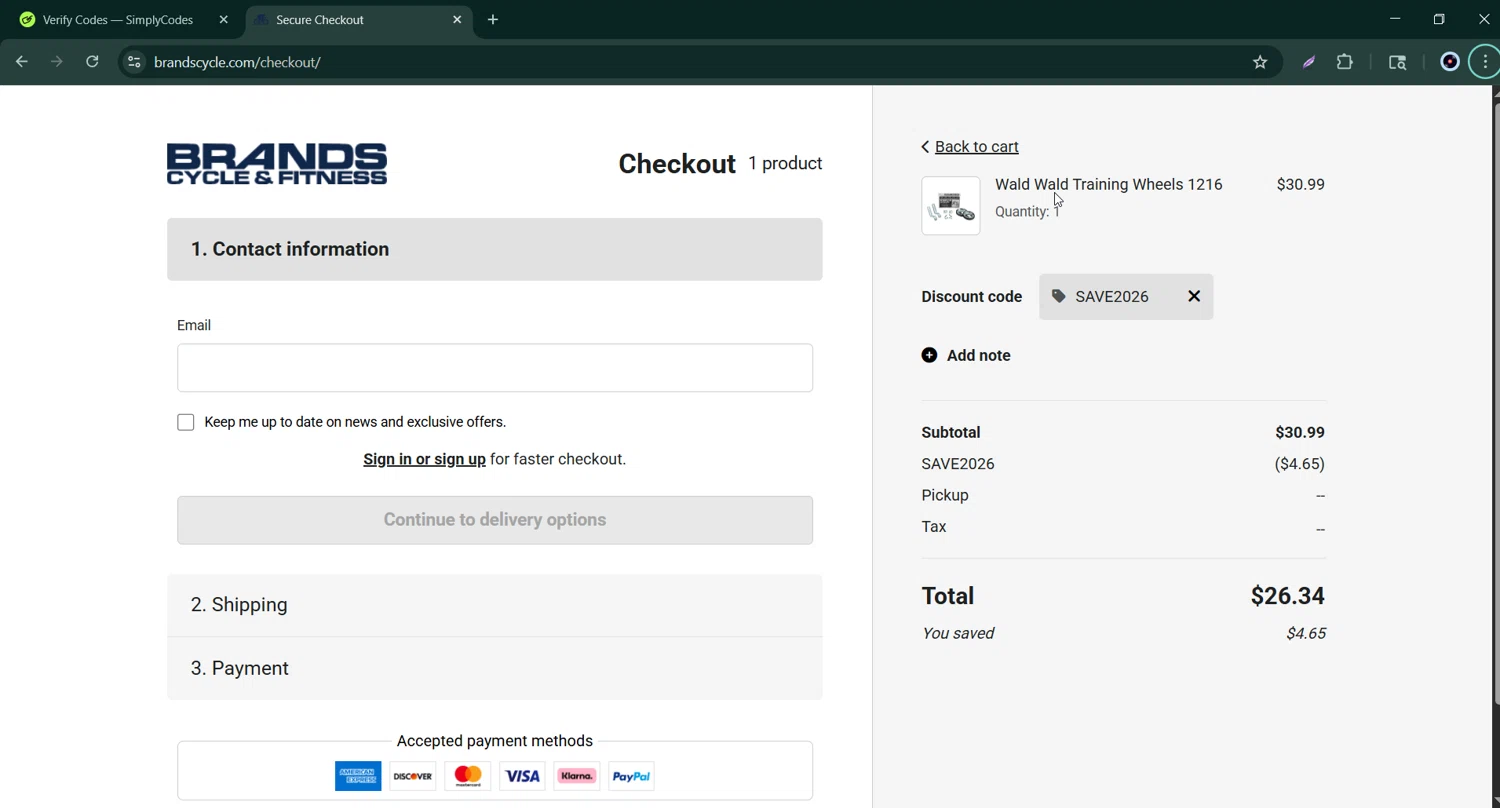Click the SAVE2026 discount code chip
This screenshot has height=808, width=1500.
click(x=1126, y=296)
